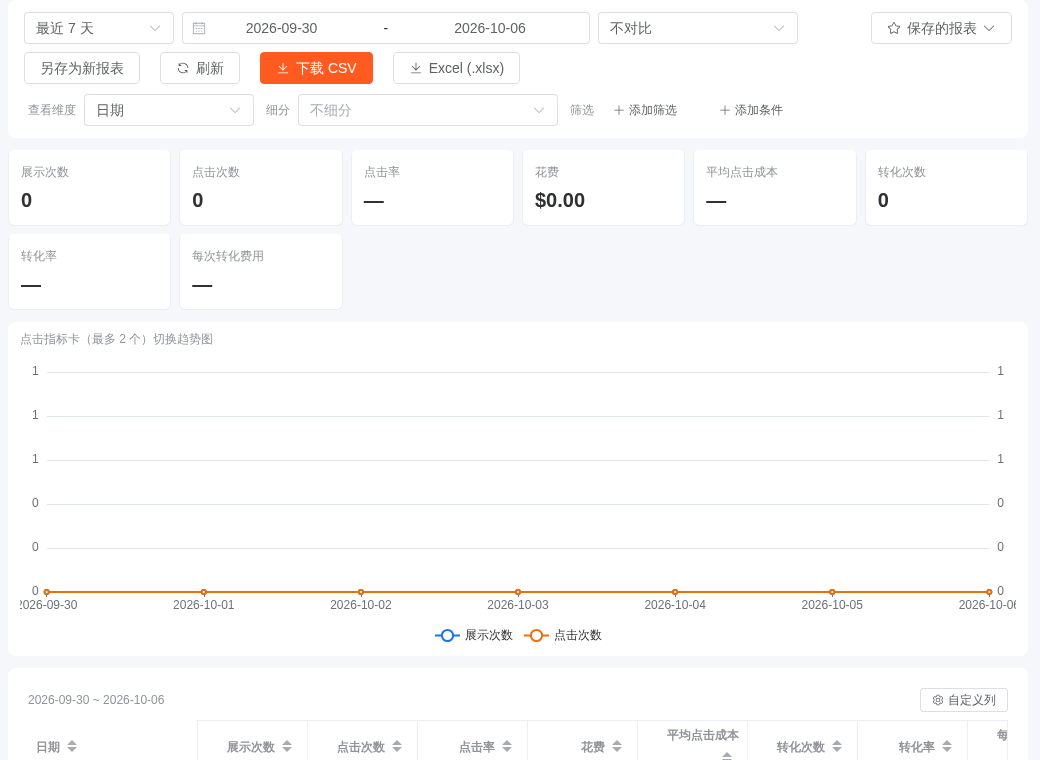
Task: Sort table by 点击率 column
Action: pos(507,747)
